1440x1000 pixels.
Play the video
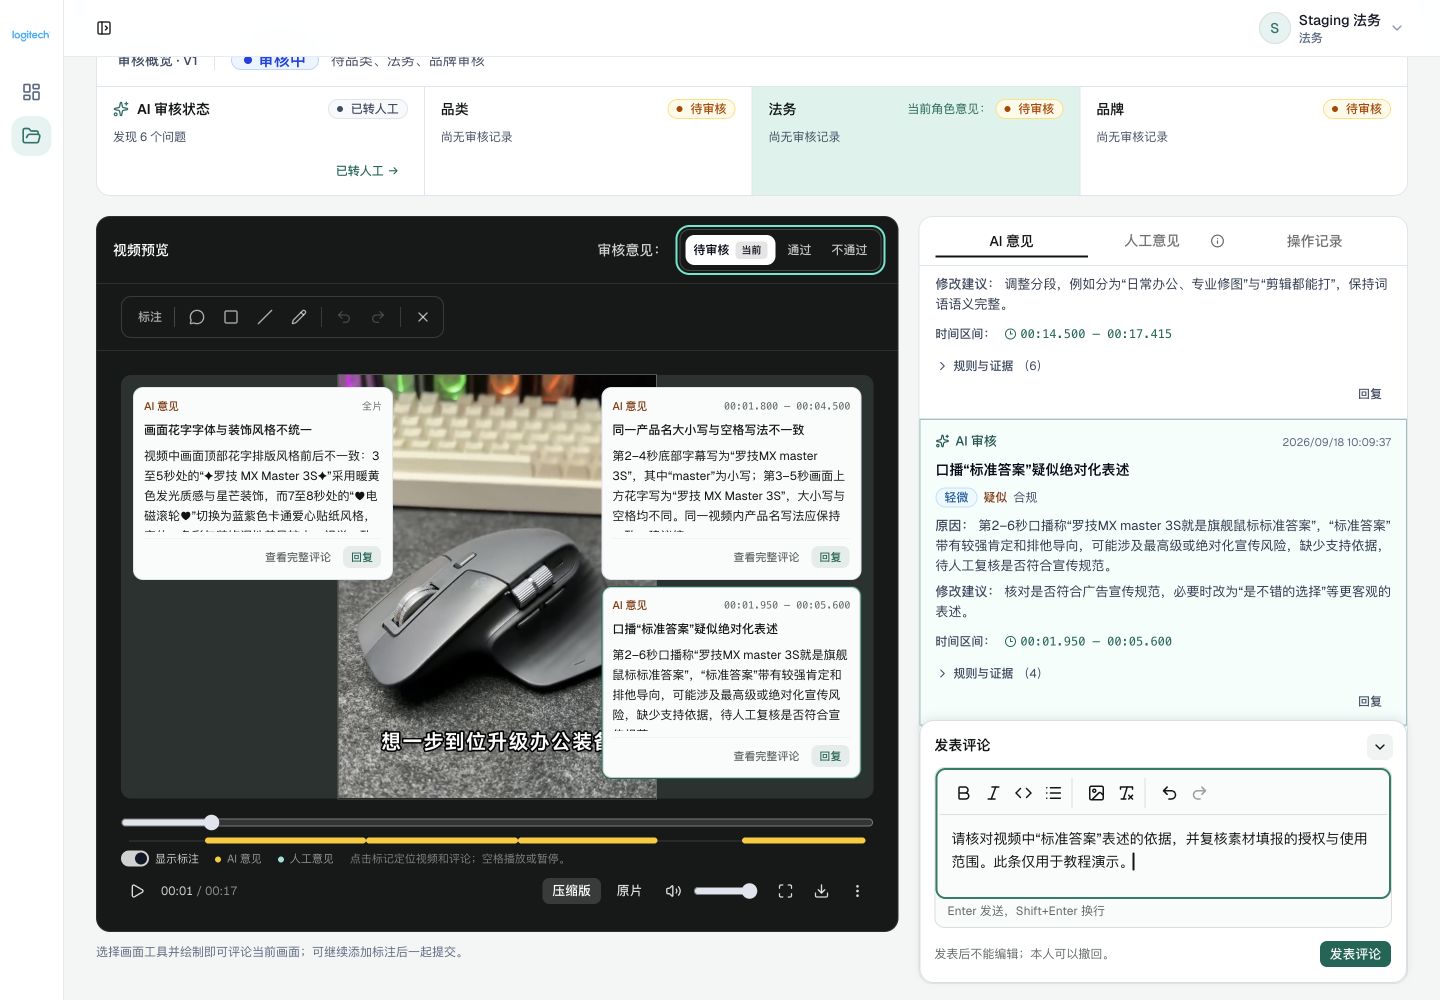coord(137,891)
